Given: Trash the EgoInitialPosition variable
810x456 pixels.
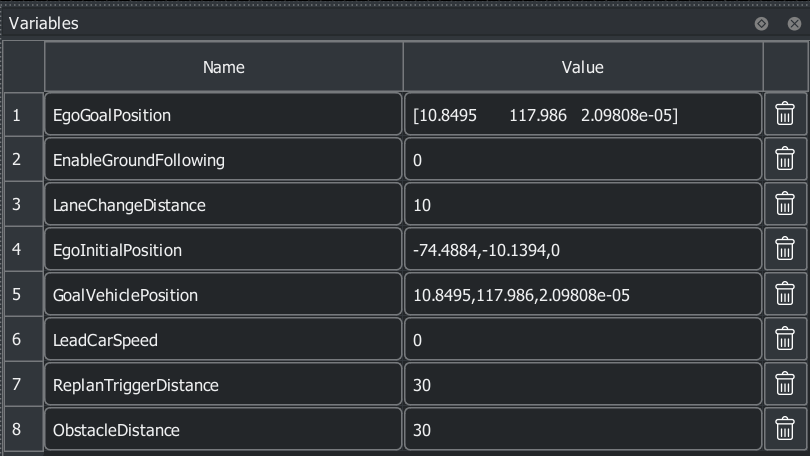Looking at the screenshot, I should [x=785, y=250].
